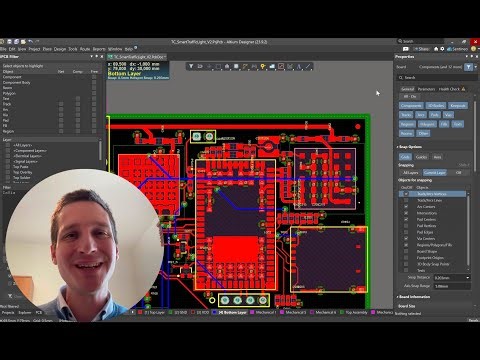Select the All Layers snapping option

coord(410,173)
